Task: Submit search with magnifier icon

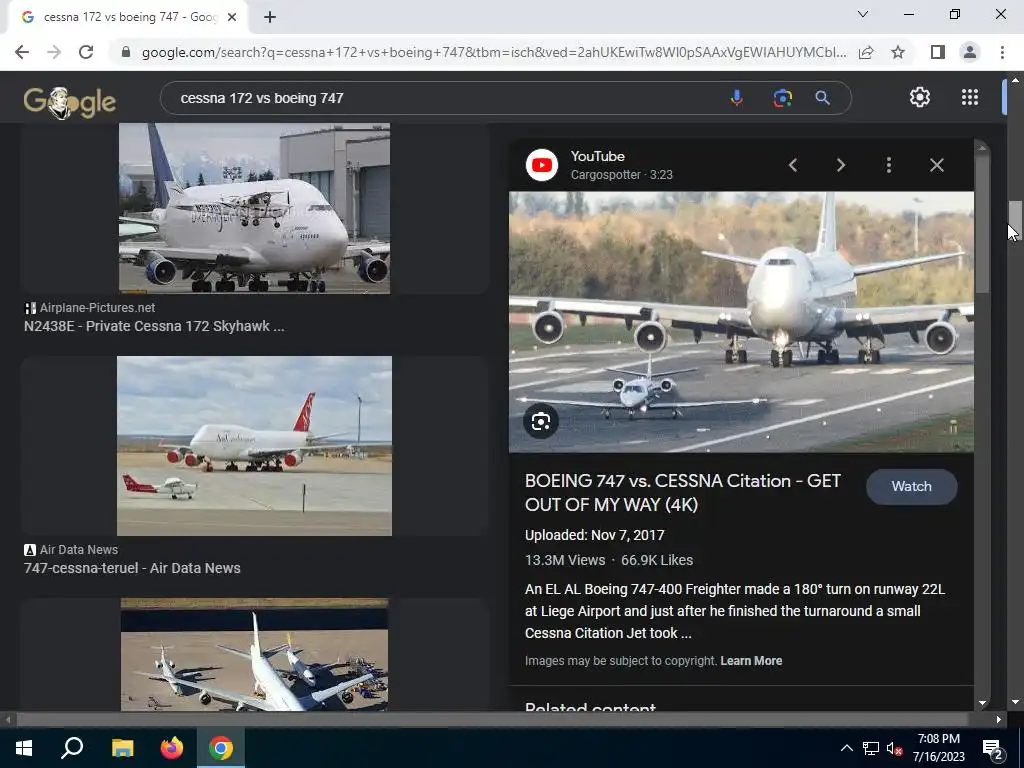Action: 823,98
